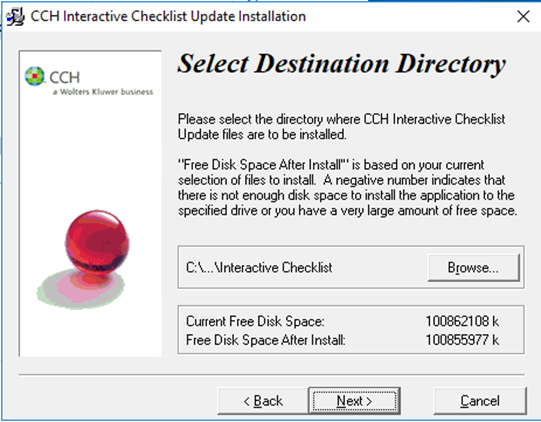
Task: Click the Select Destination Directory heading
Action: [x=342, y=64]
